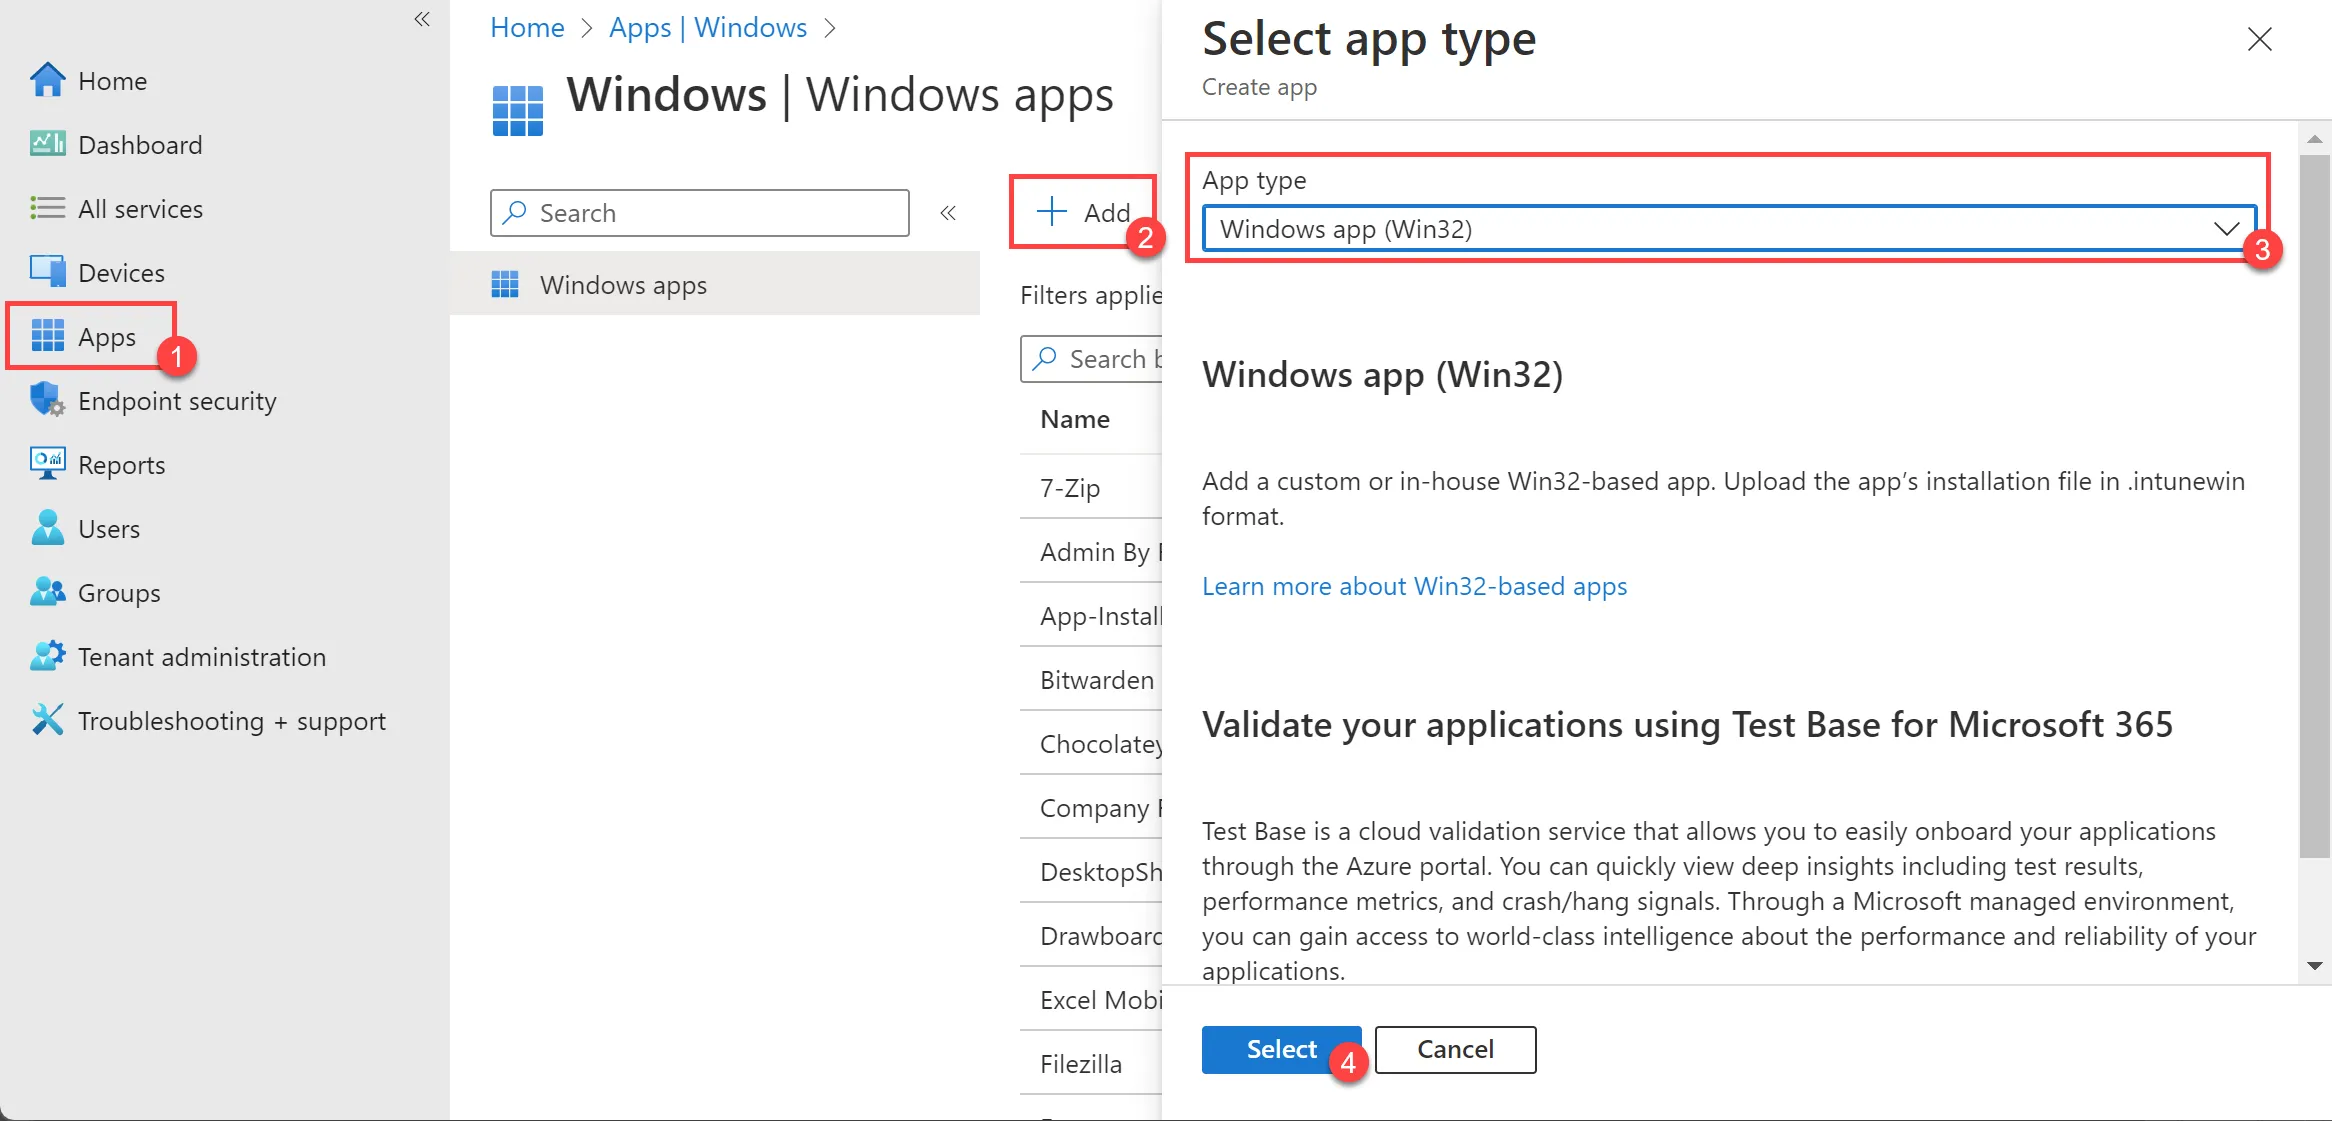Open Home in the sidebar menu
Screen dimensions: 2332x1121
[112, 81]
